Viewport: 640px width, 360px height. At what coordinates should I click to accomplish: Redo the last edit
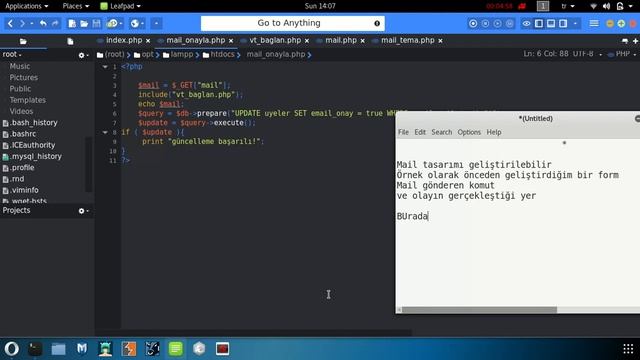[x=55, y=24]
